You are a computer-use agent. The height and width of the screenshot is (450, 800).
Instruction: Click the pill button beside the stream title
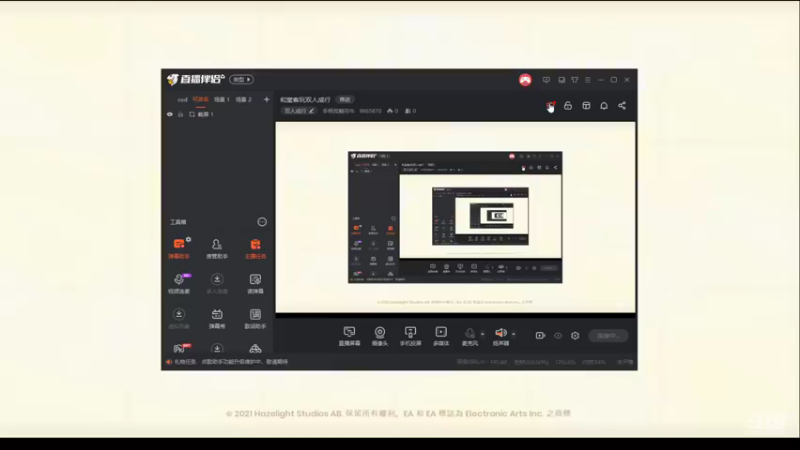point(345,99)
